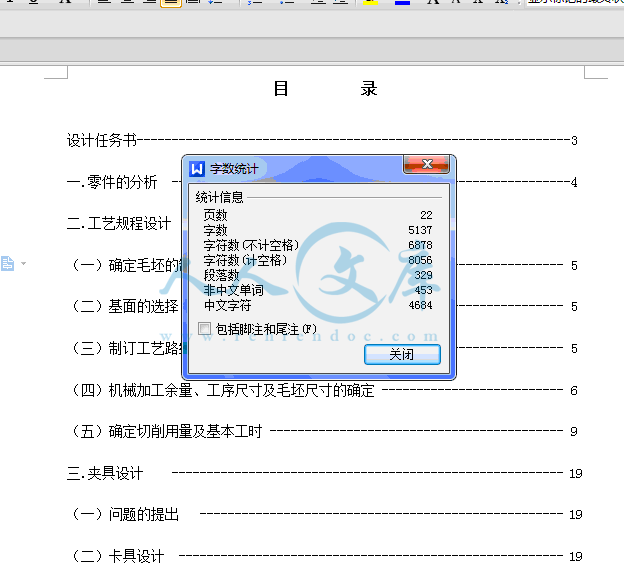
Task: Click page number 6 of the (四) entry
Action: (574, 391)
